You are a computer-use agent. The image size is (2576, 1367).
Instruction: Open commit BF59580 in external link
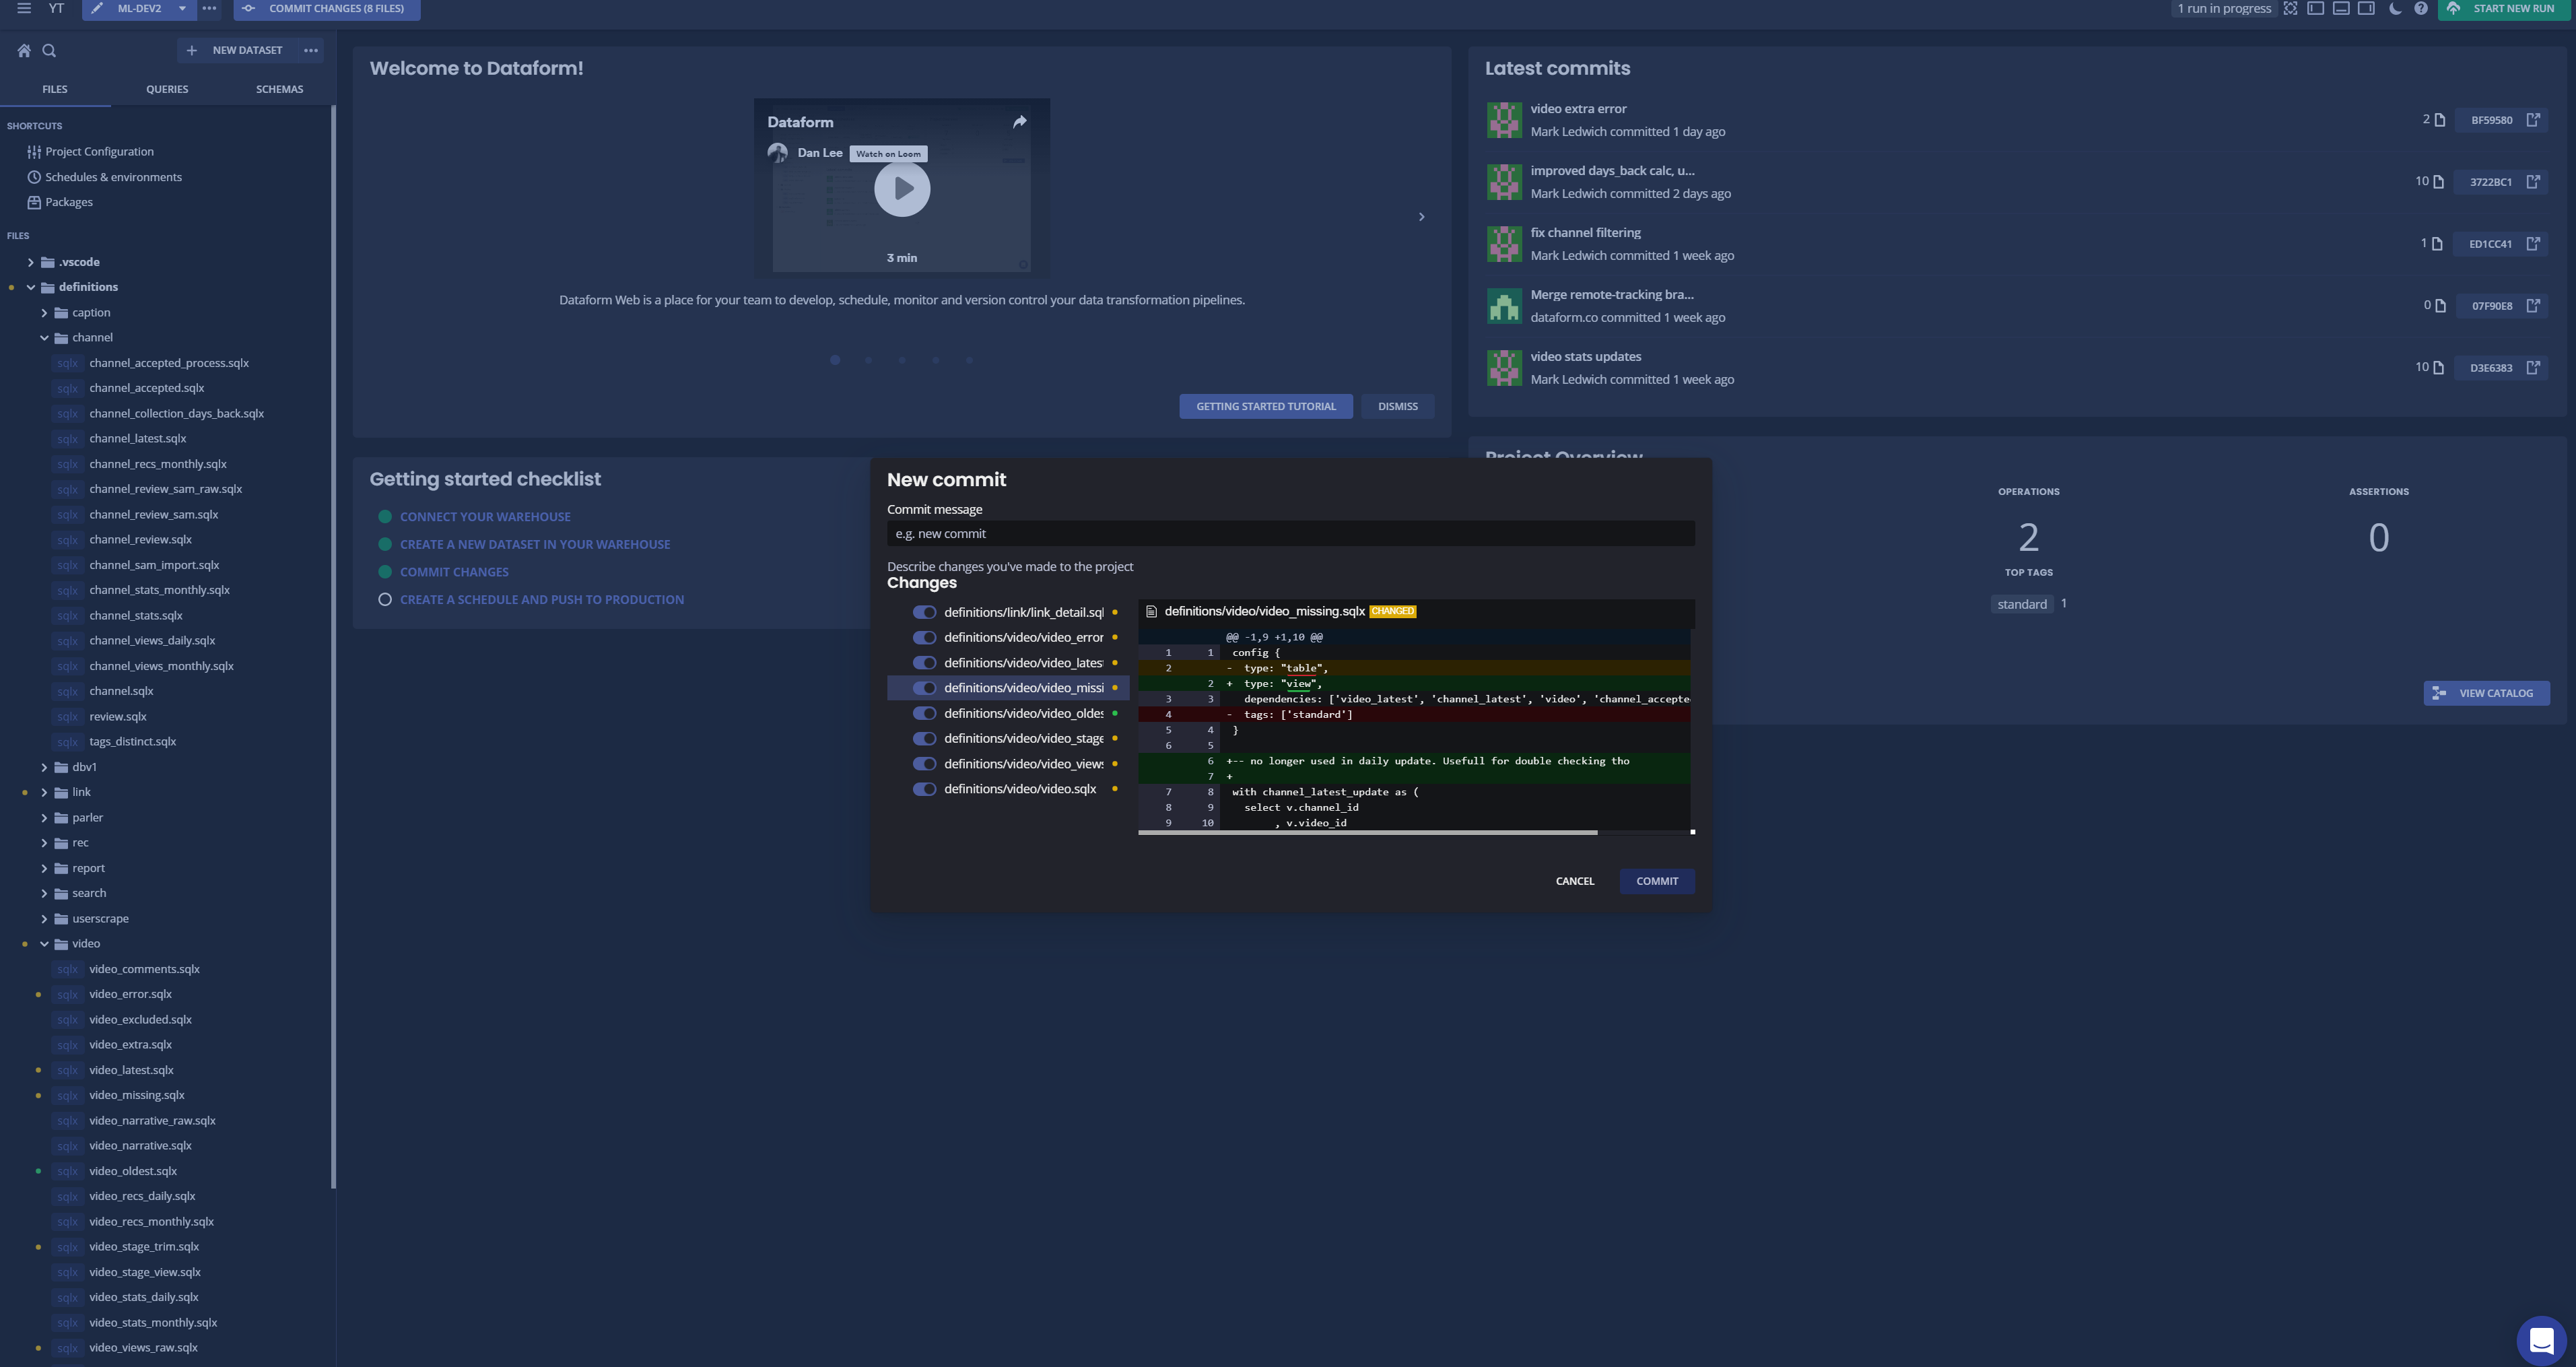click(x=2533, y=120)
